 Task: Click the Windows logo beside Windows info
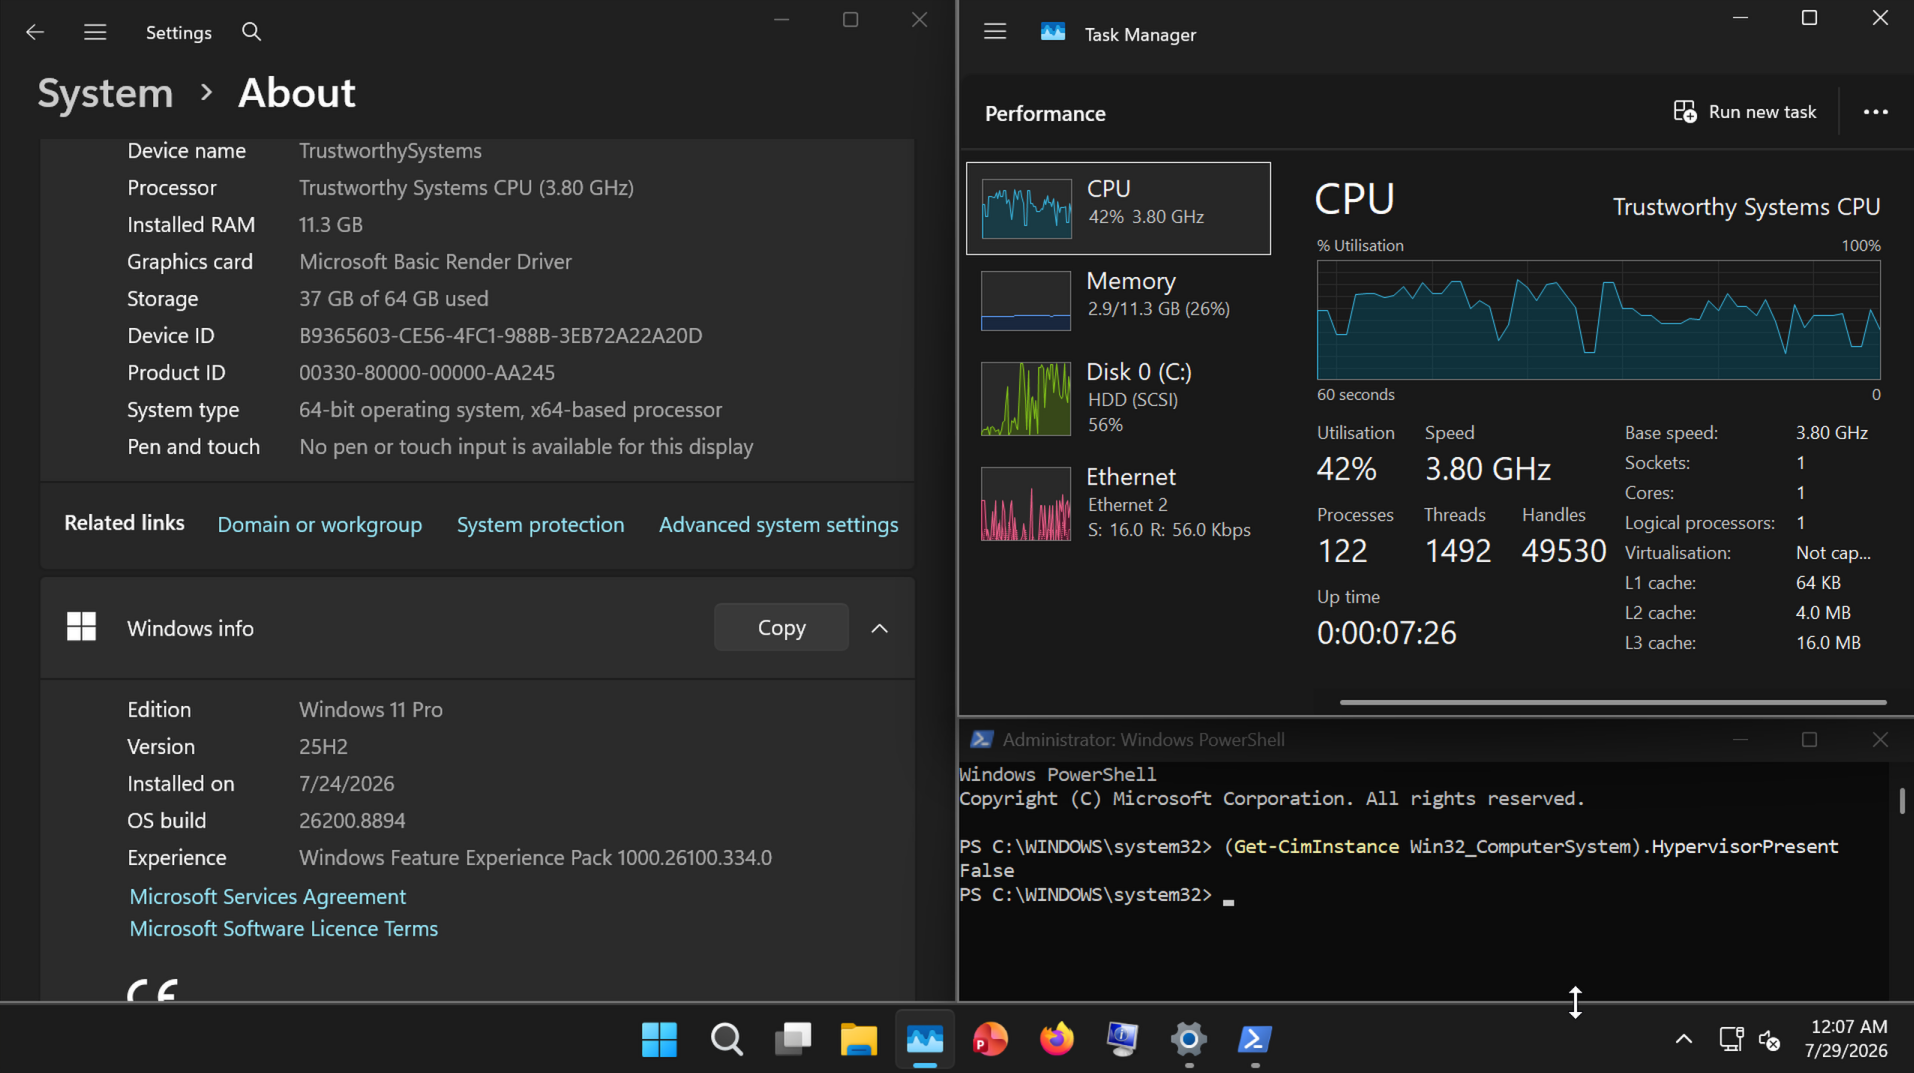[x=81, y=627]
